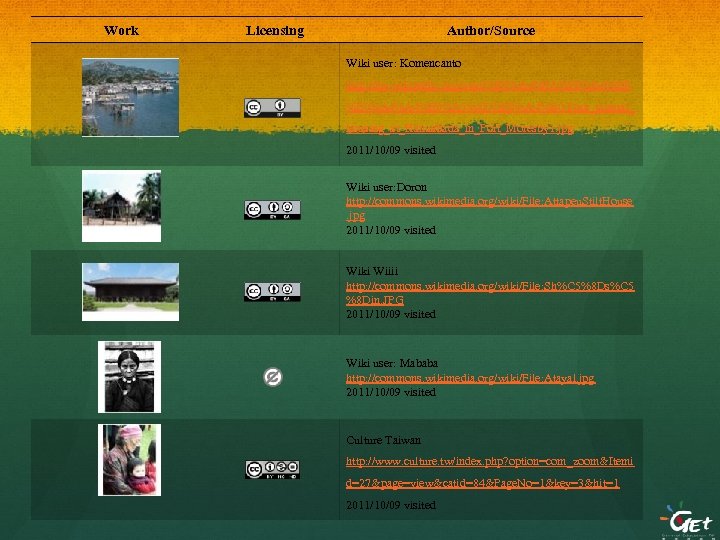Click the Work column header
This screenshot has height=540, width=720.
point(121,30)
